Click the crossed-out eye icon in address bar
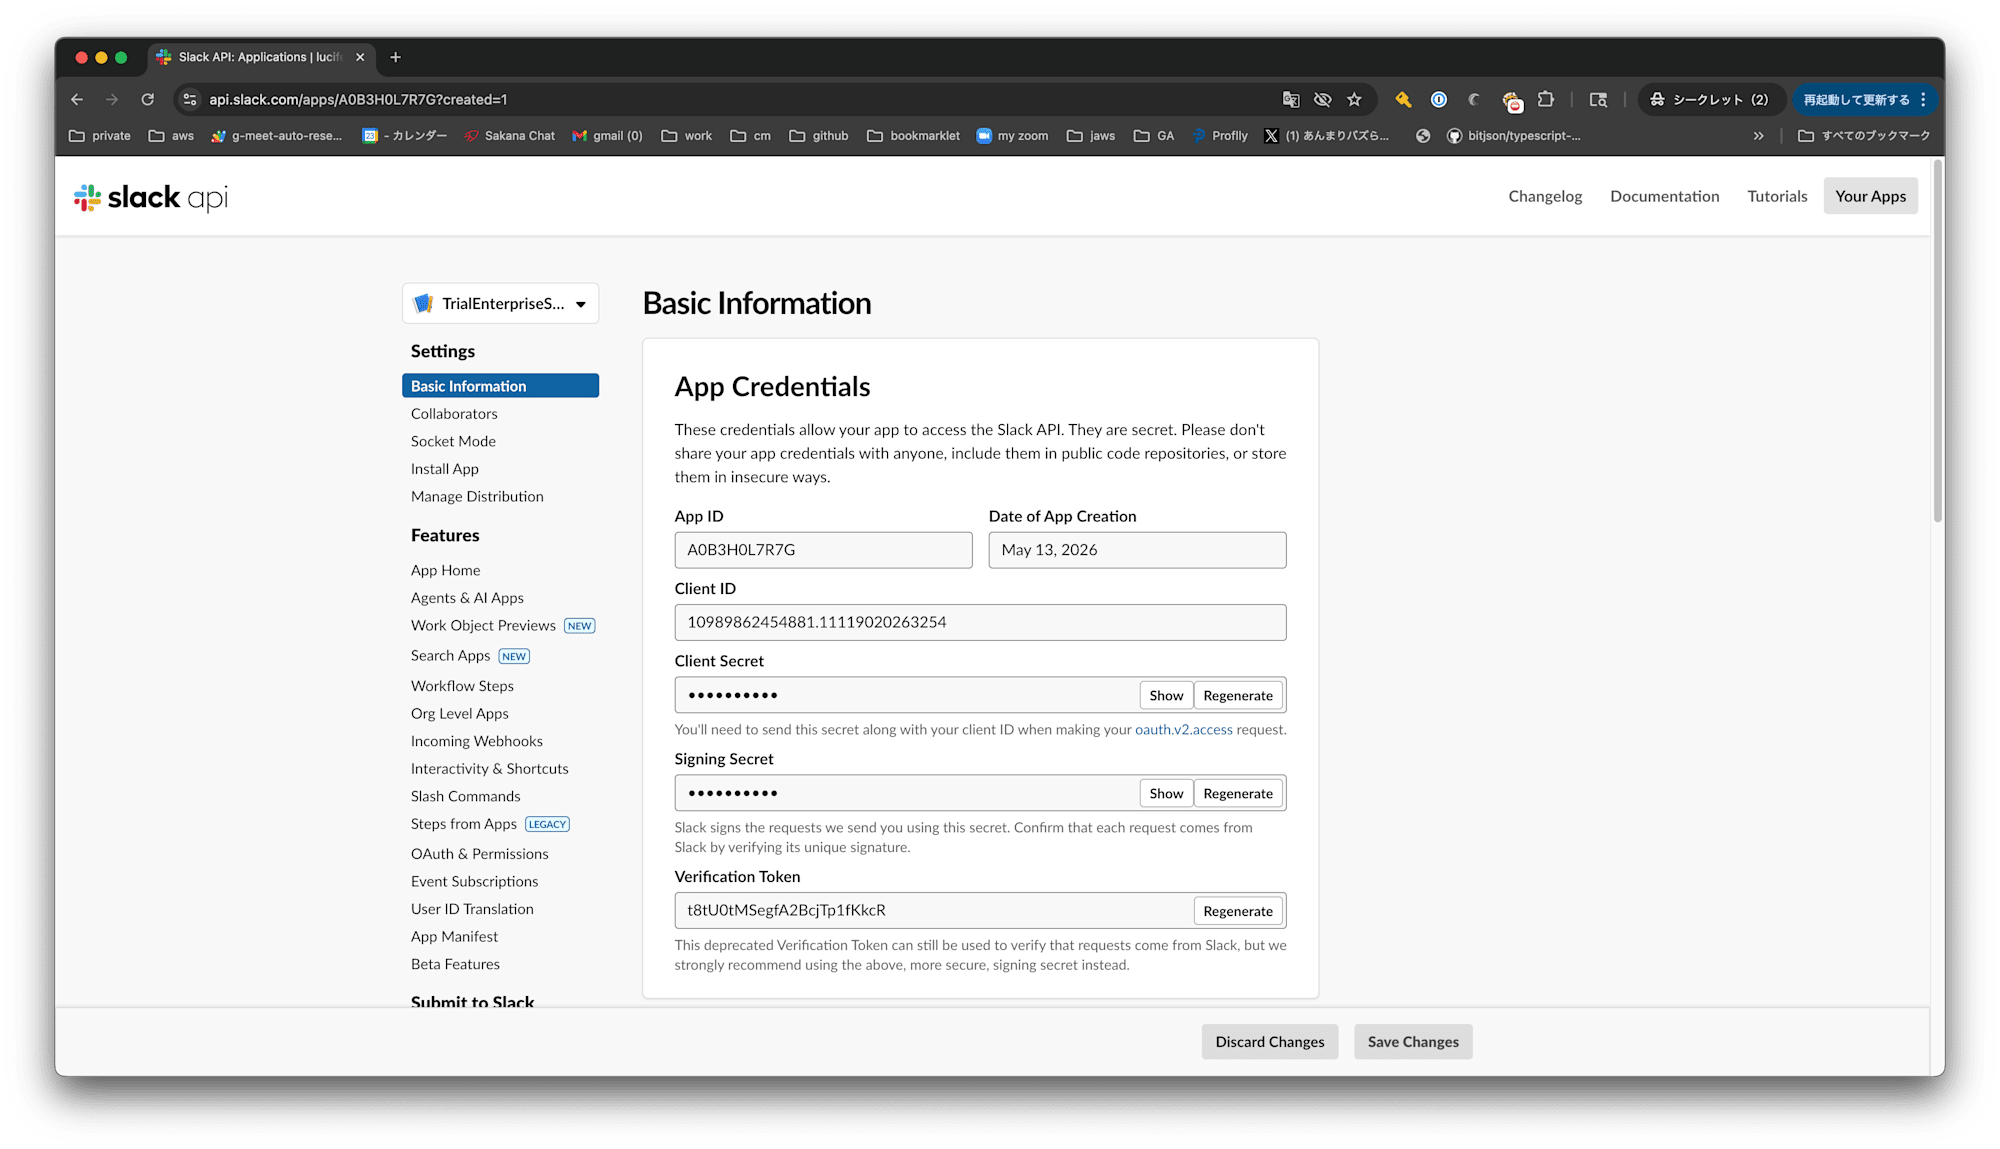 (1323, 100)
